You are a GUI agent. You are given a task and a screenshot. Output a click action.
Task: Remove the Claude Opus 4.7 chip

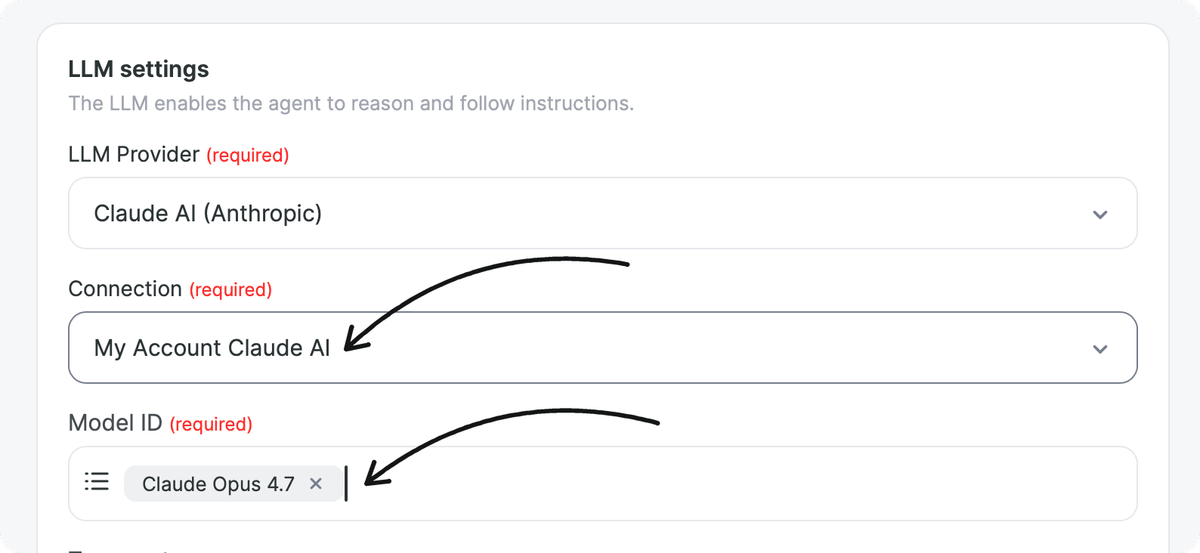click(316, 484)
